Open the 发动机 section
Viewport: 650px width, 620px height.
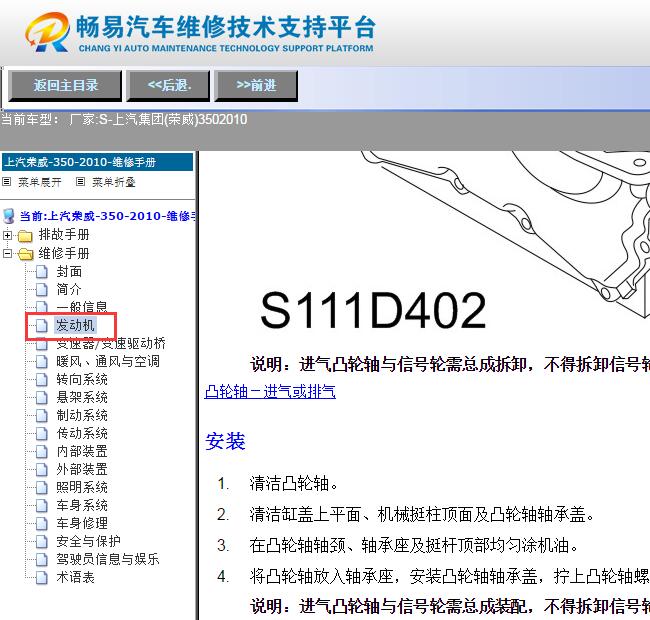[75, 325]
